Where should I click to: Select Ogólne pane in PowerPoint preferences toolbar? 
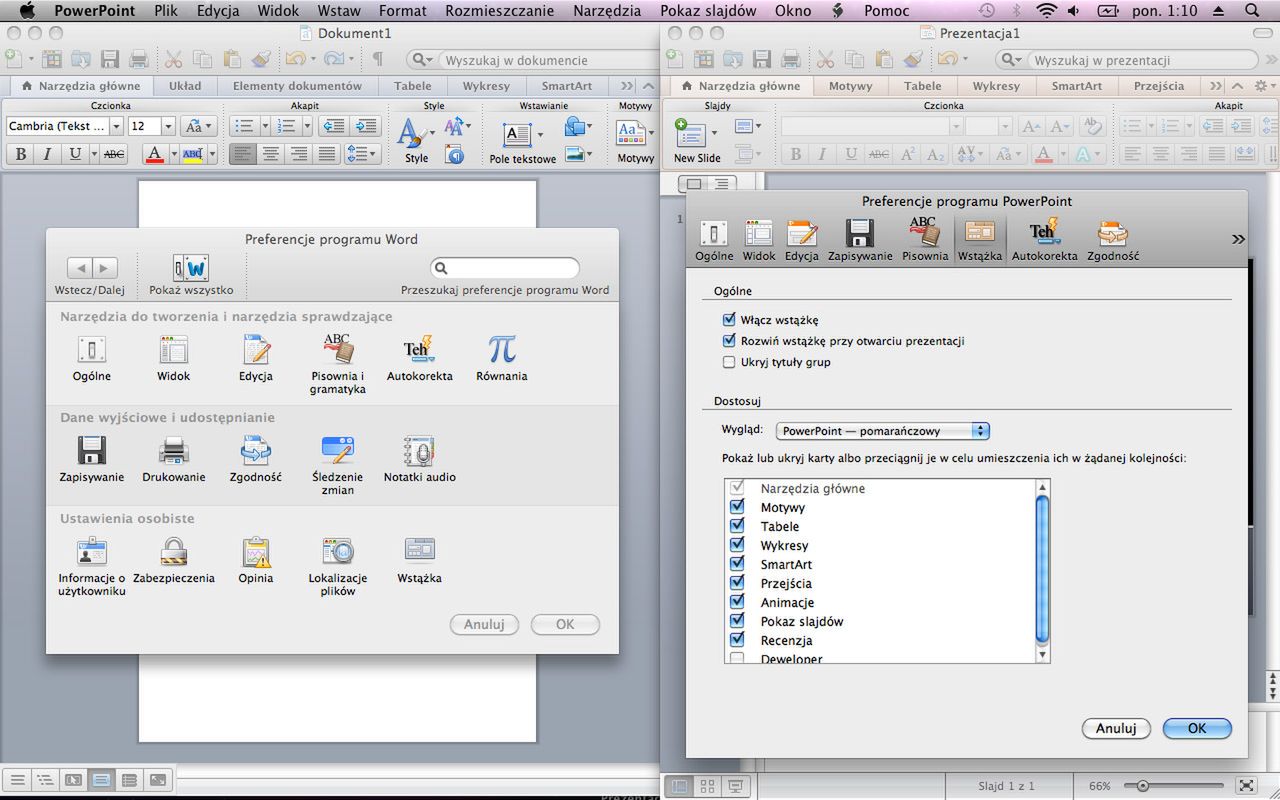coord(714,240)
